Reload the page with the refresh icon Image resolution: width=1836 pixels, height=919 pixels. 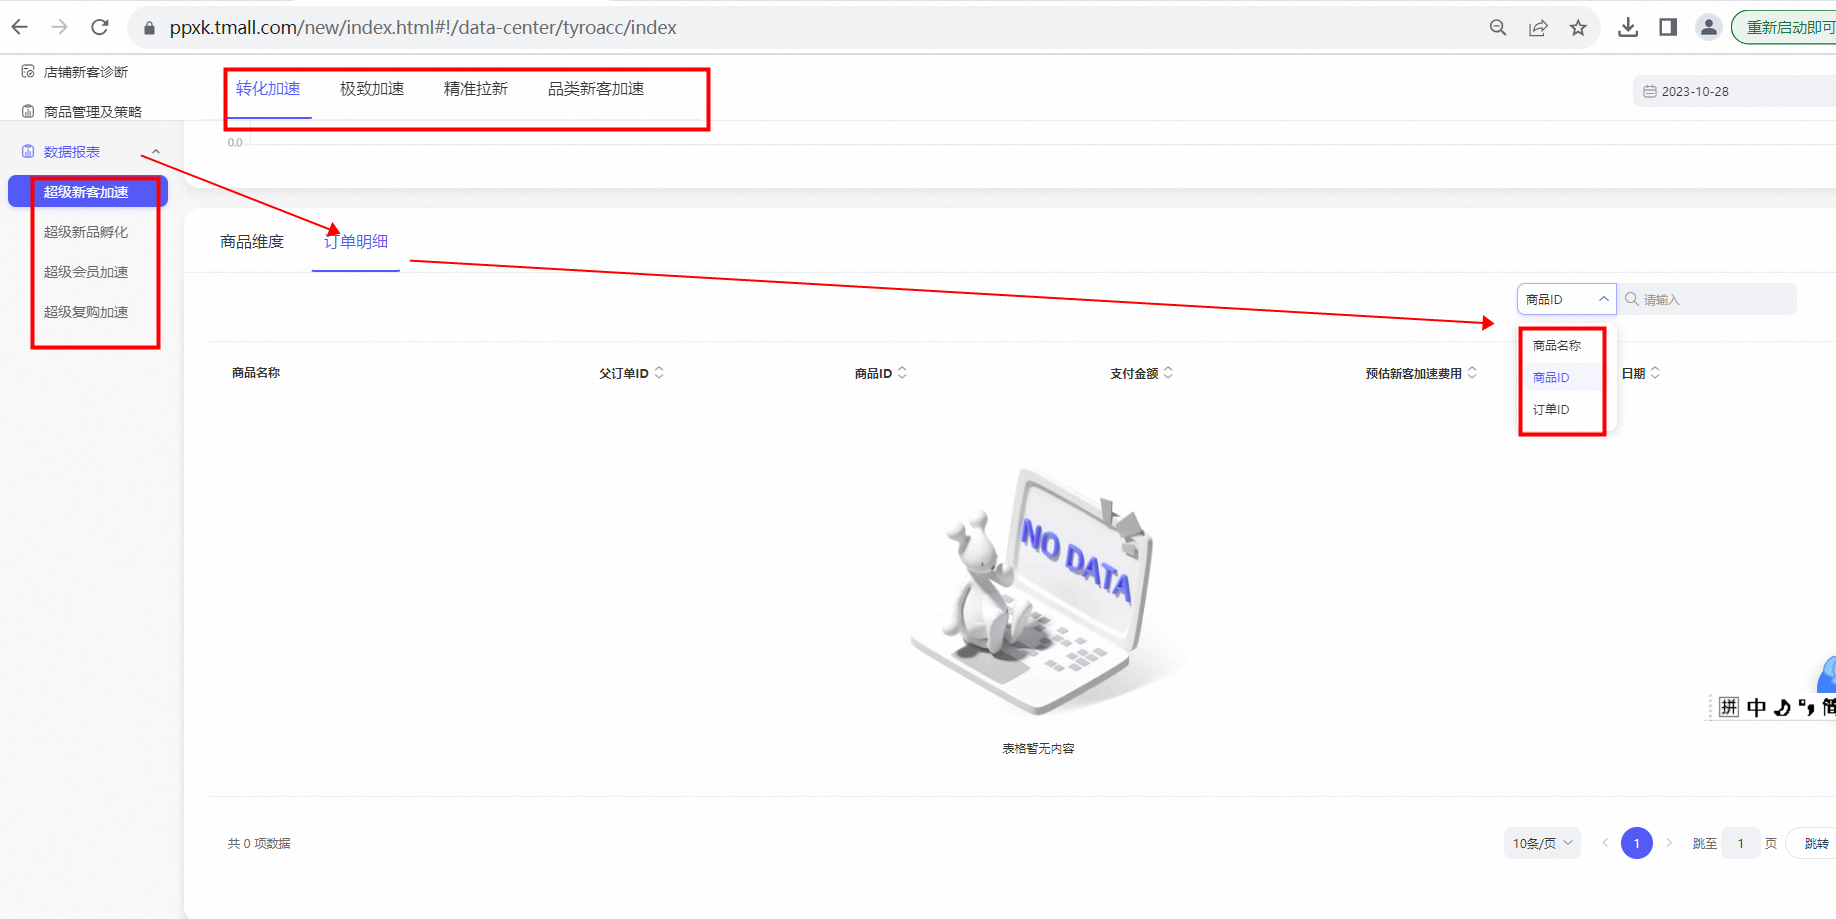click(99, 27)
